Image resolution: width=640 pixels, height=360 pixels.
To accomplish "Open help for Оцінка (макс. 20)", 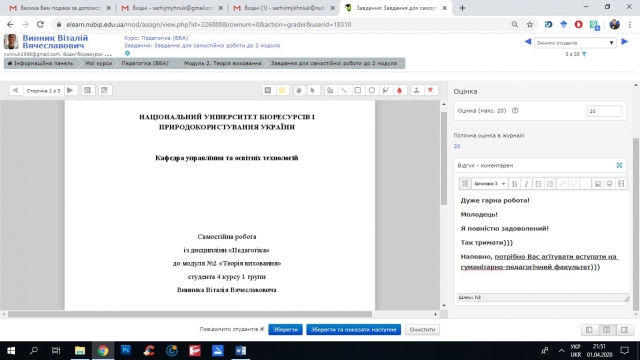I will pos(515,111).
